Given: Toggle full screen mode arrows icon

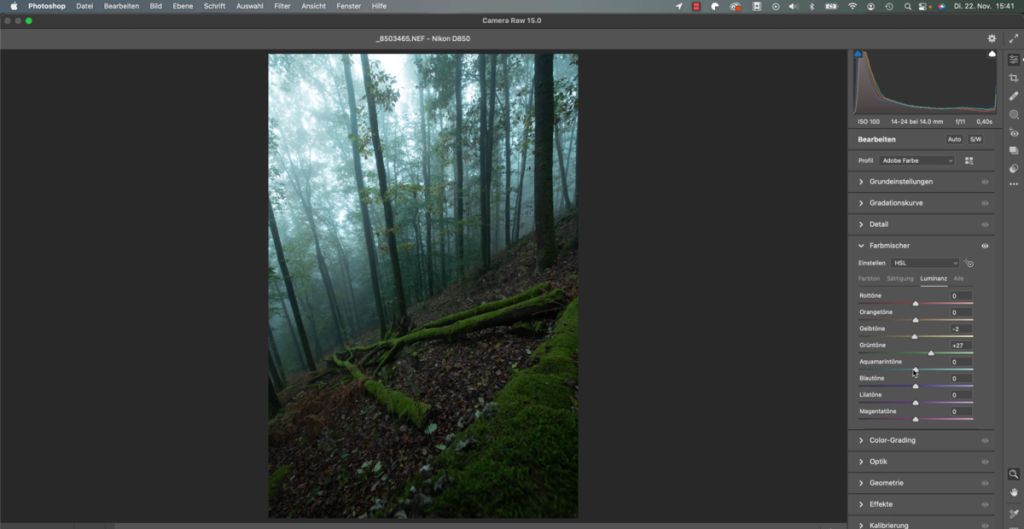Looking at the screenshot, I should tap(1014, 39).
